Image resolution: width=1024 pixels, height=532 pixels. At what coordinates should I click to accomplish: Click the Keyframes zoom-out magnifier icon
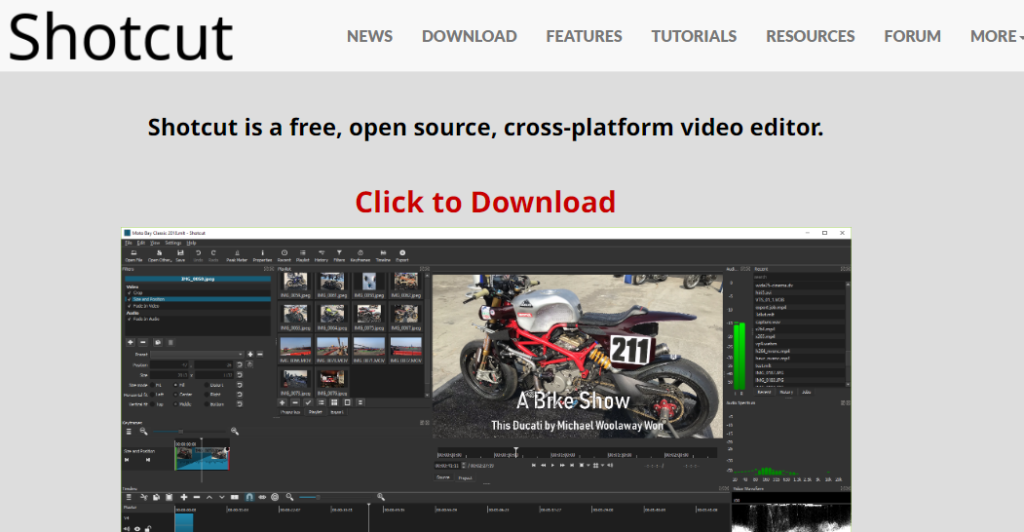pyautogui.click(x=144, y=431)
